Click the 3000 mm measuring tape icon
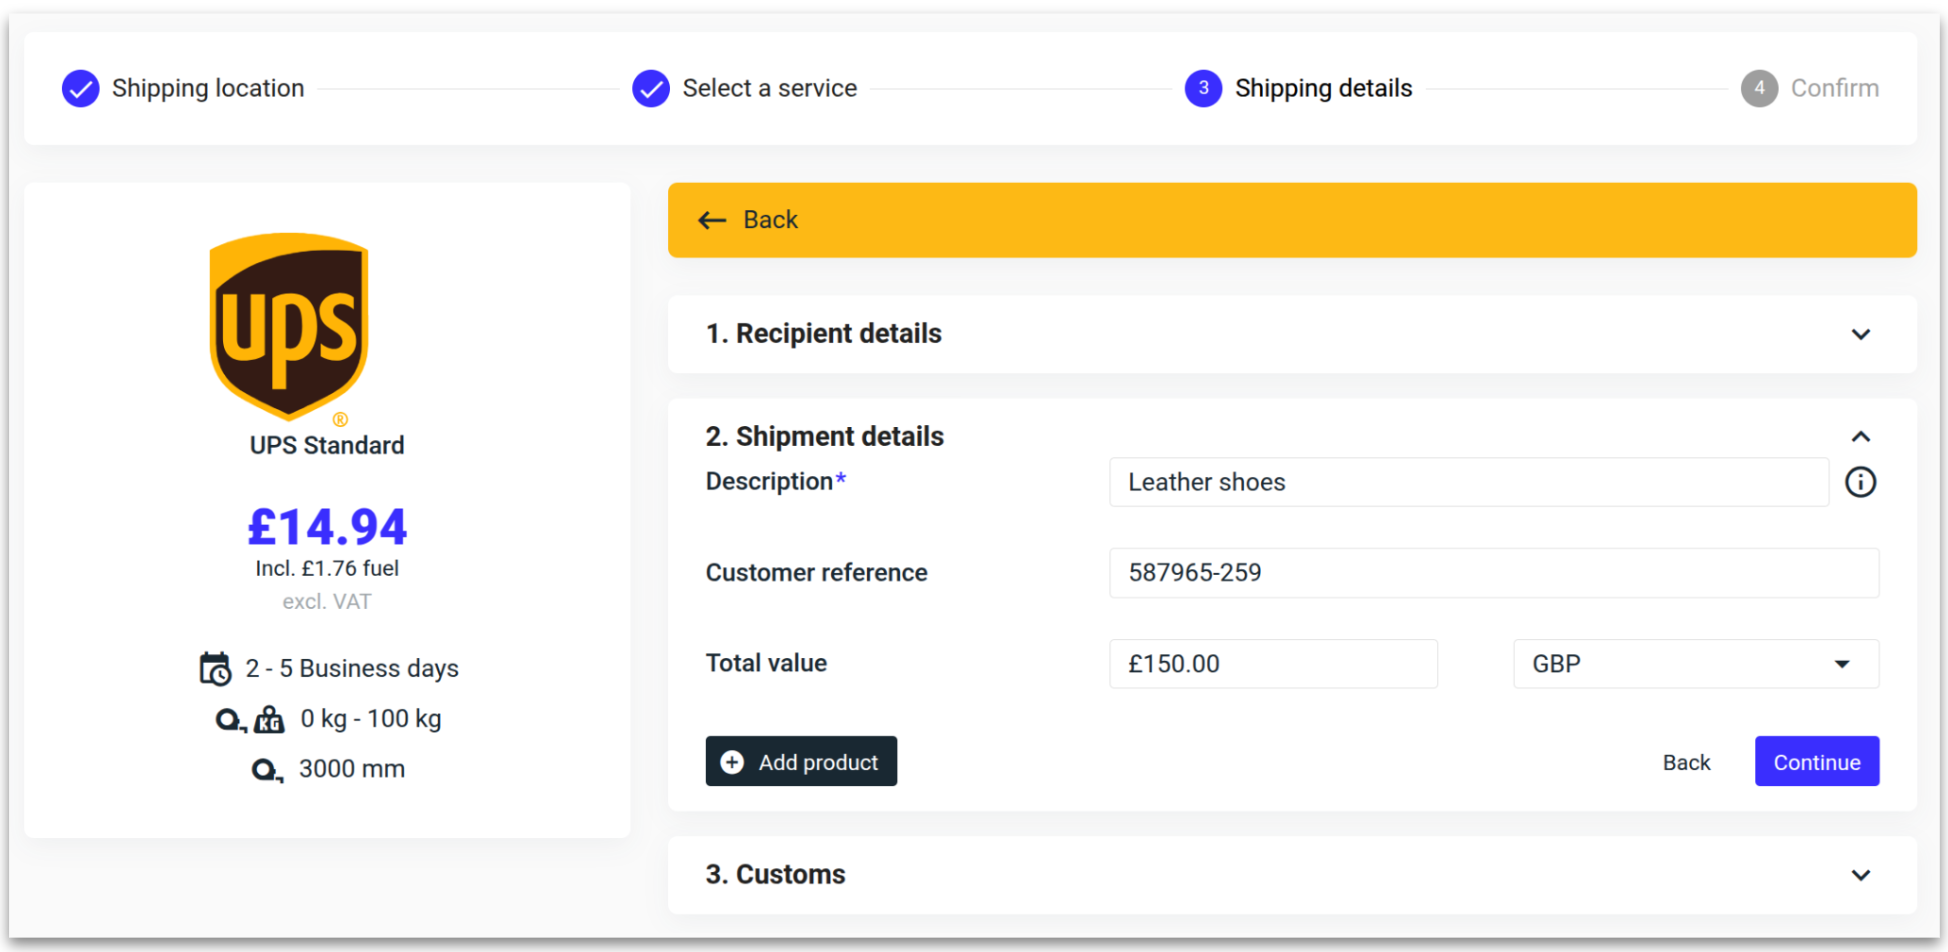1948x952 pixels. tap(266, 769)
